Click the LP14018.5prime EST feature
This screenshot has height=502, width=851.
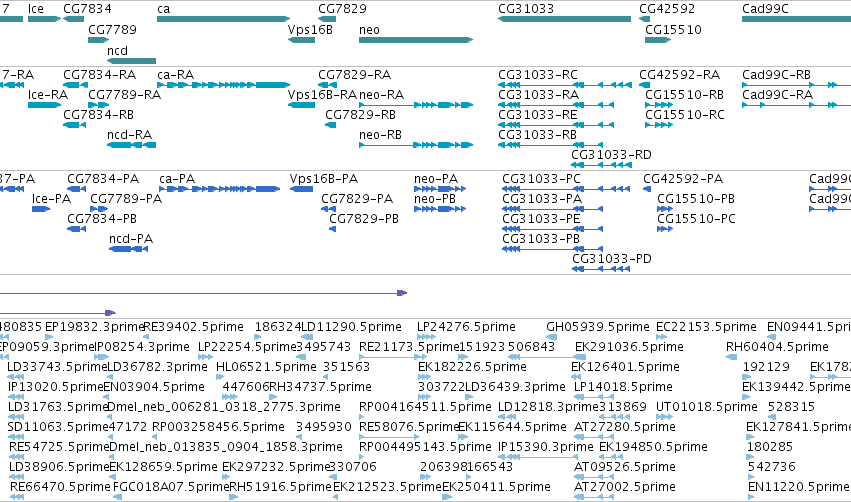(x=594, y=397)
